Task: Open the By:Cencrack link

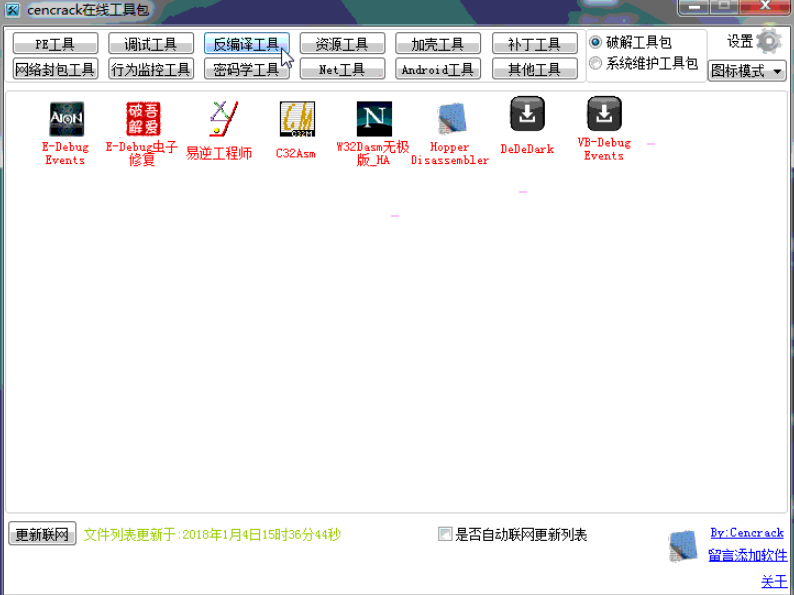Action: (x=747, y=533)
